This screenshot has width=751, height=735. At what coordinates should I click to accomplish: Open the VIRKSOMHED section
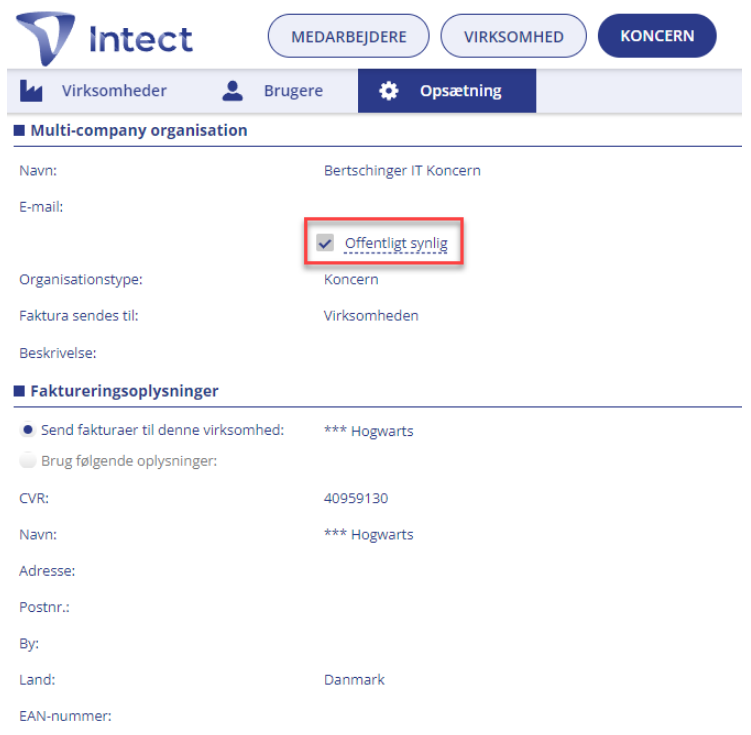click(513, 36)
